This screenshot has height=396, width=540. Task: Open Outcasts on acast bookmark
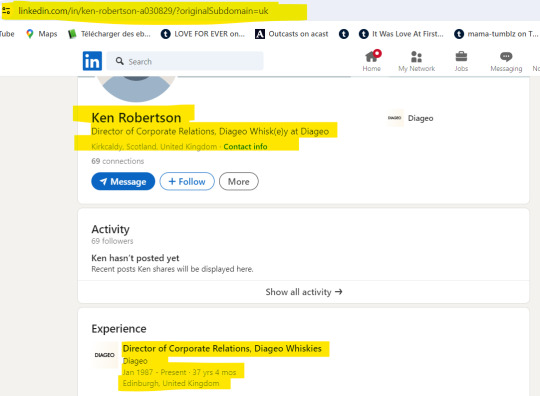[291, 34]
